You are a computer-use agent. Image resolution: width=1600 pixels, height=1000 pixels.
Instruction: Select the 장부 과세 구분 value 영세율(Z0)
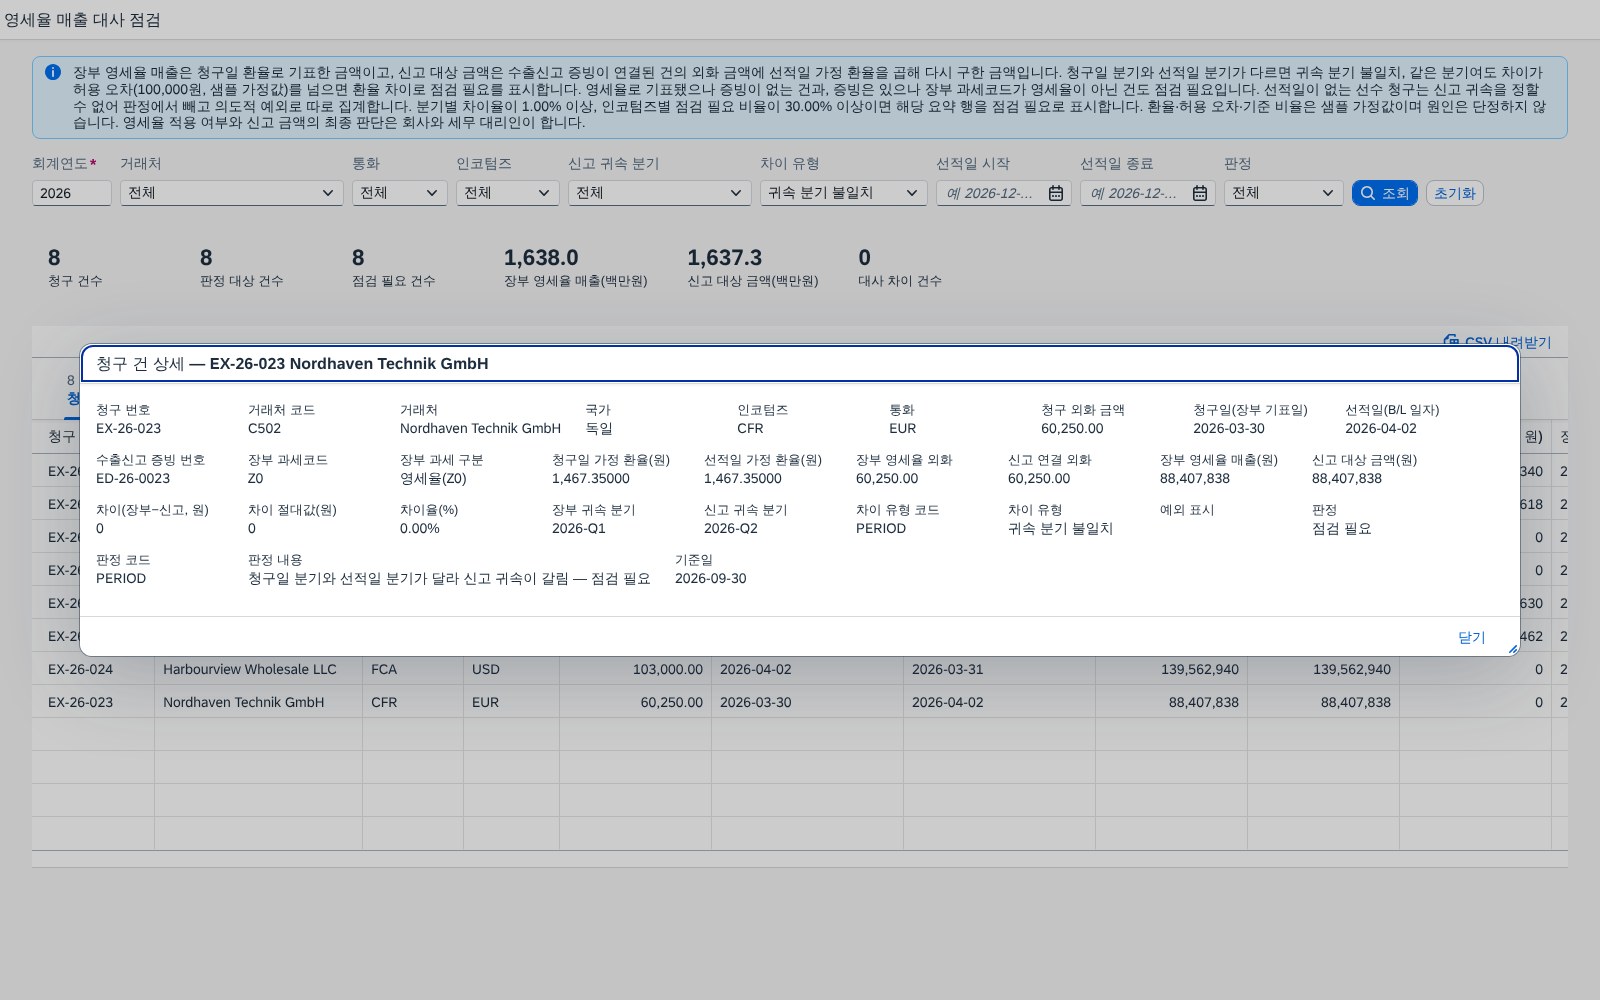pos(433,478)
